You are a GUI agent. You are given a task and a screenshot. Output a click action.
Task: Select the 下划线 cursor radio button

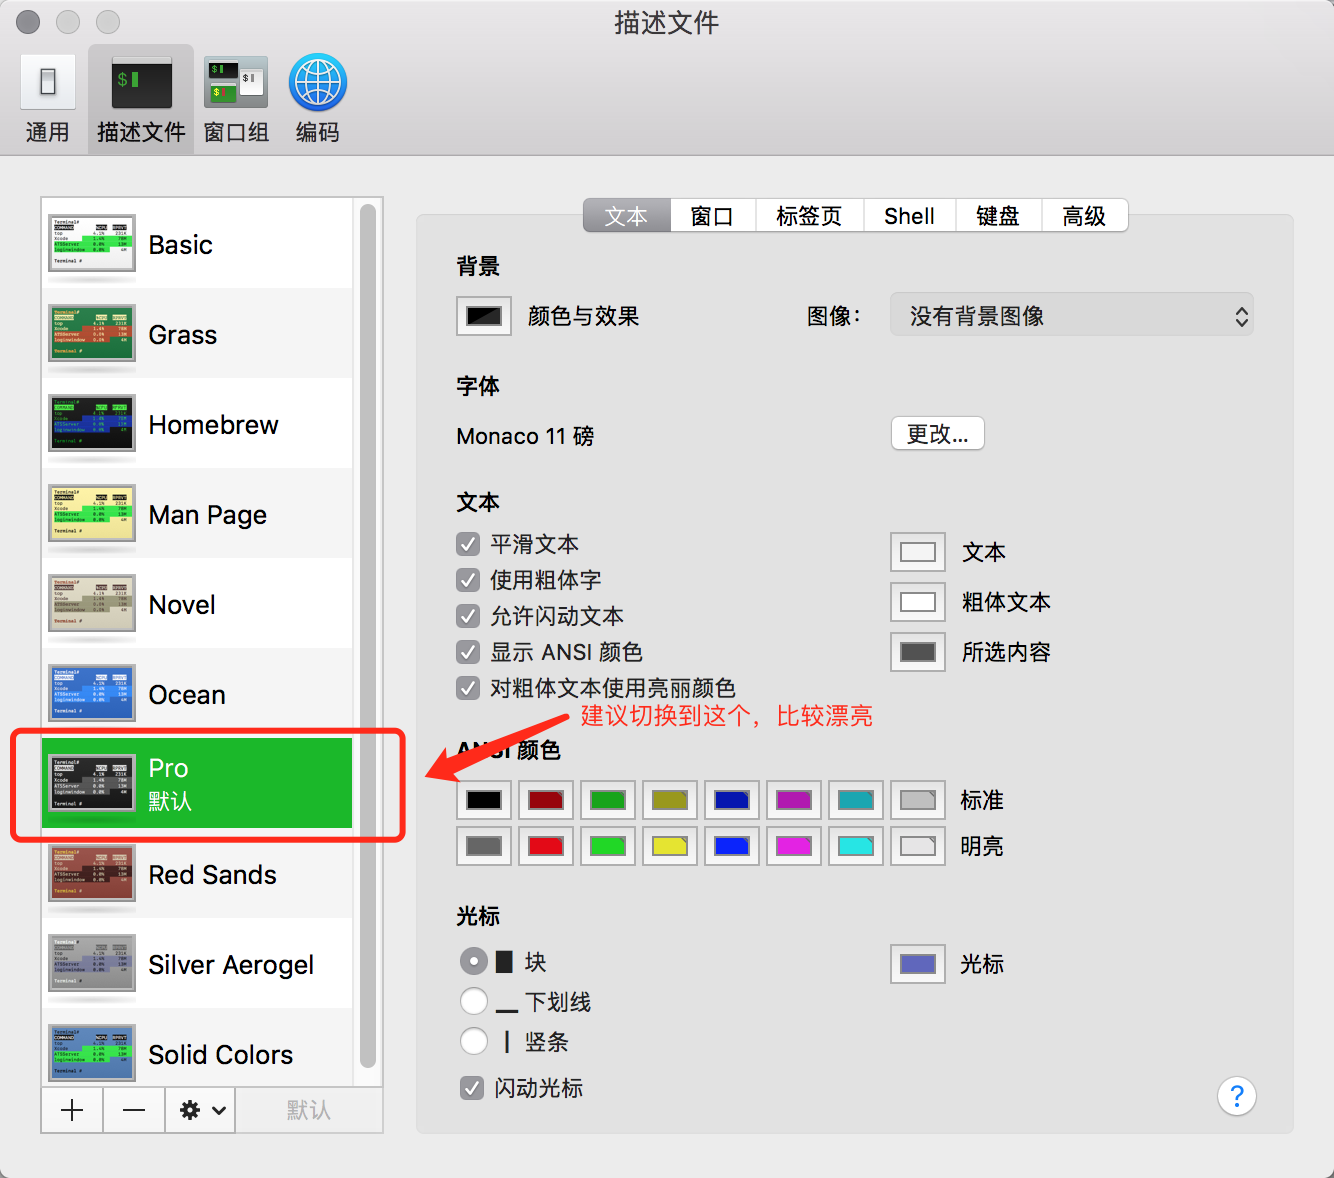(x=474, y=1001)
